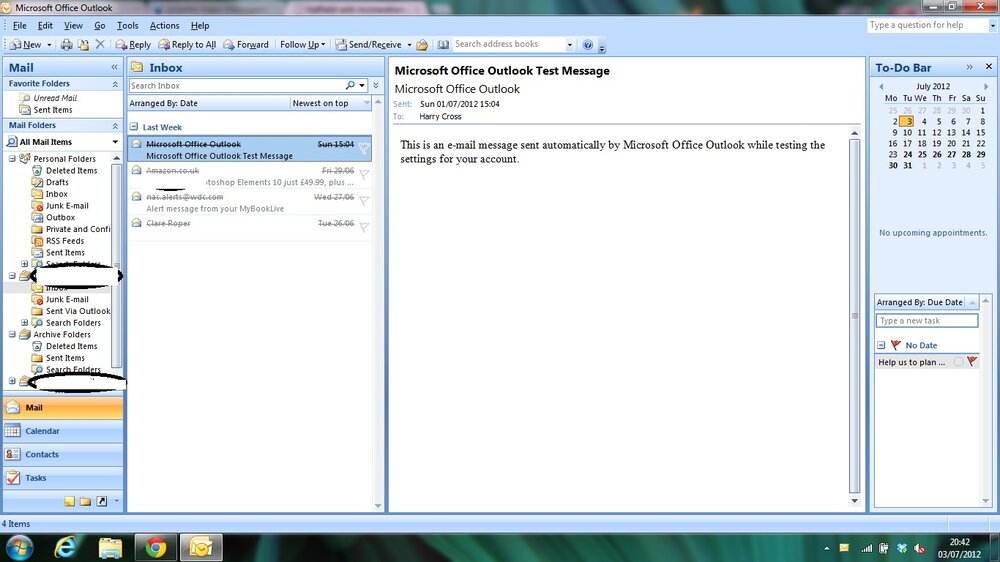Open the New item dropdown arrow
This screenshot has height=562, width=1000.
[x=49, y=45]
